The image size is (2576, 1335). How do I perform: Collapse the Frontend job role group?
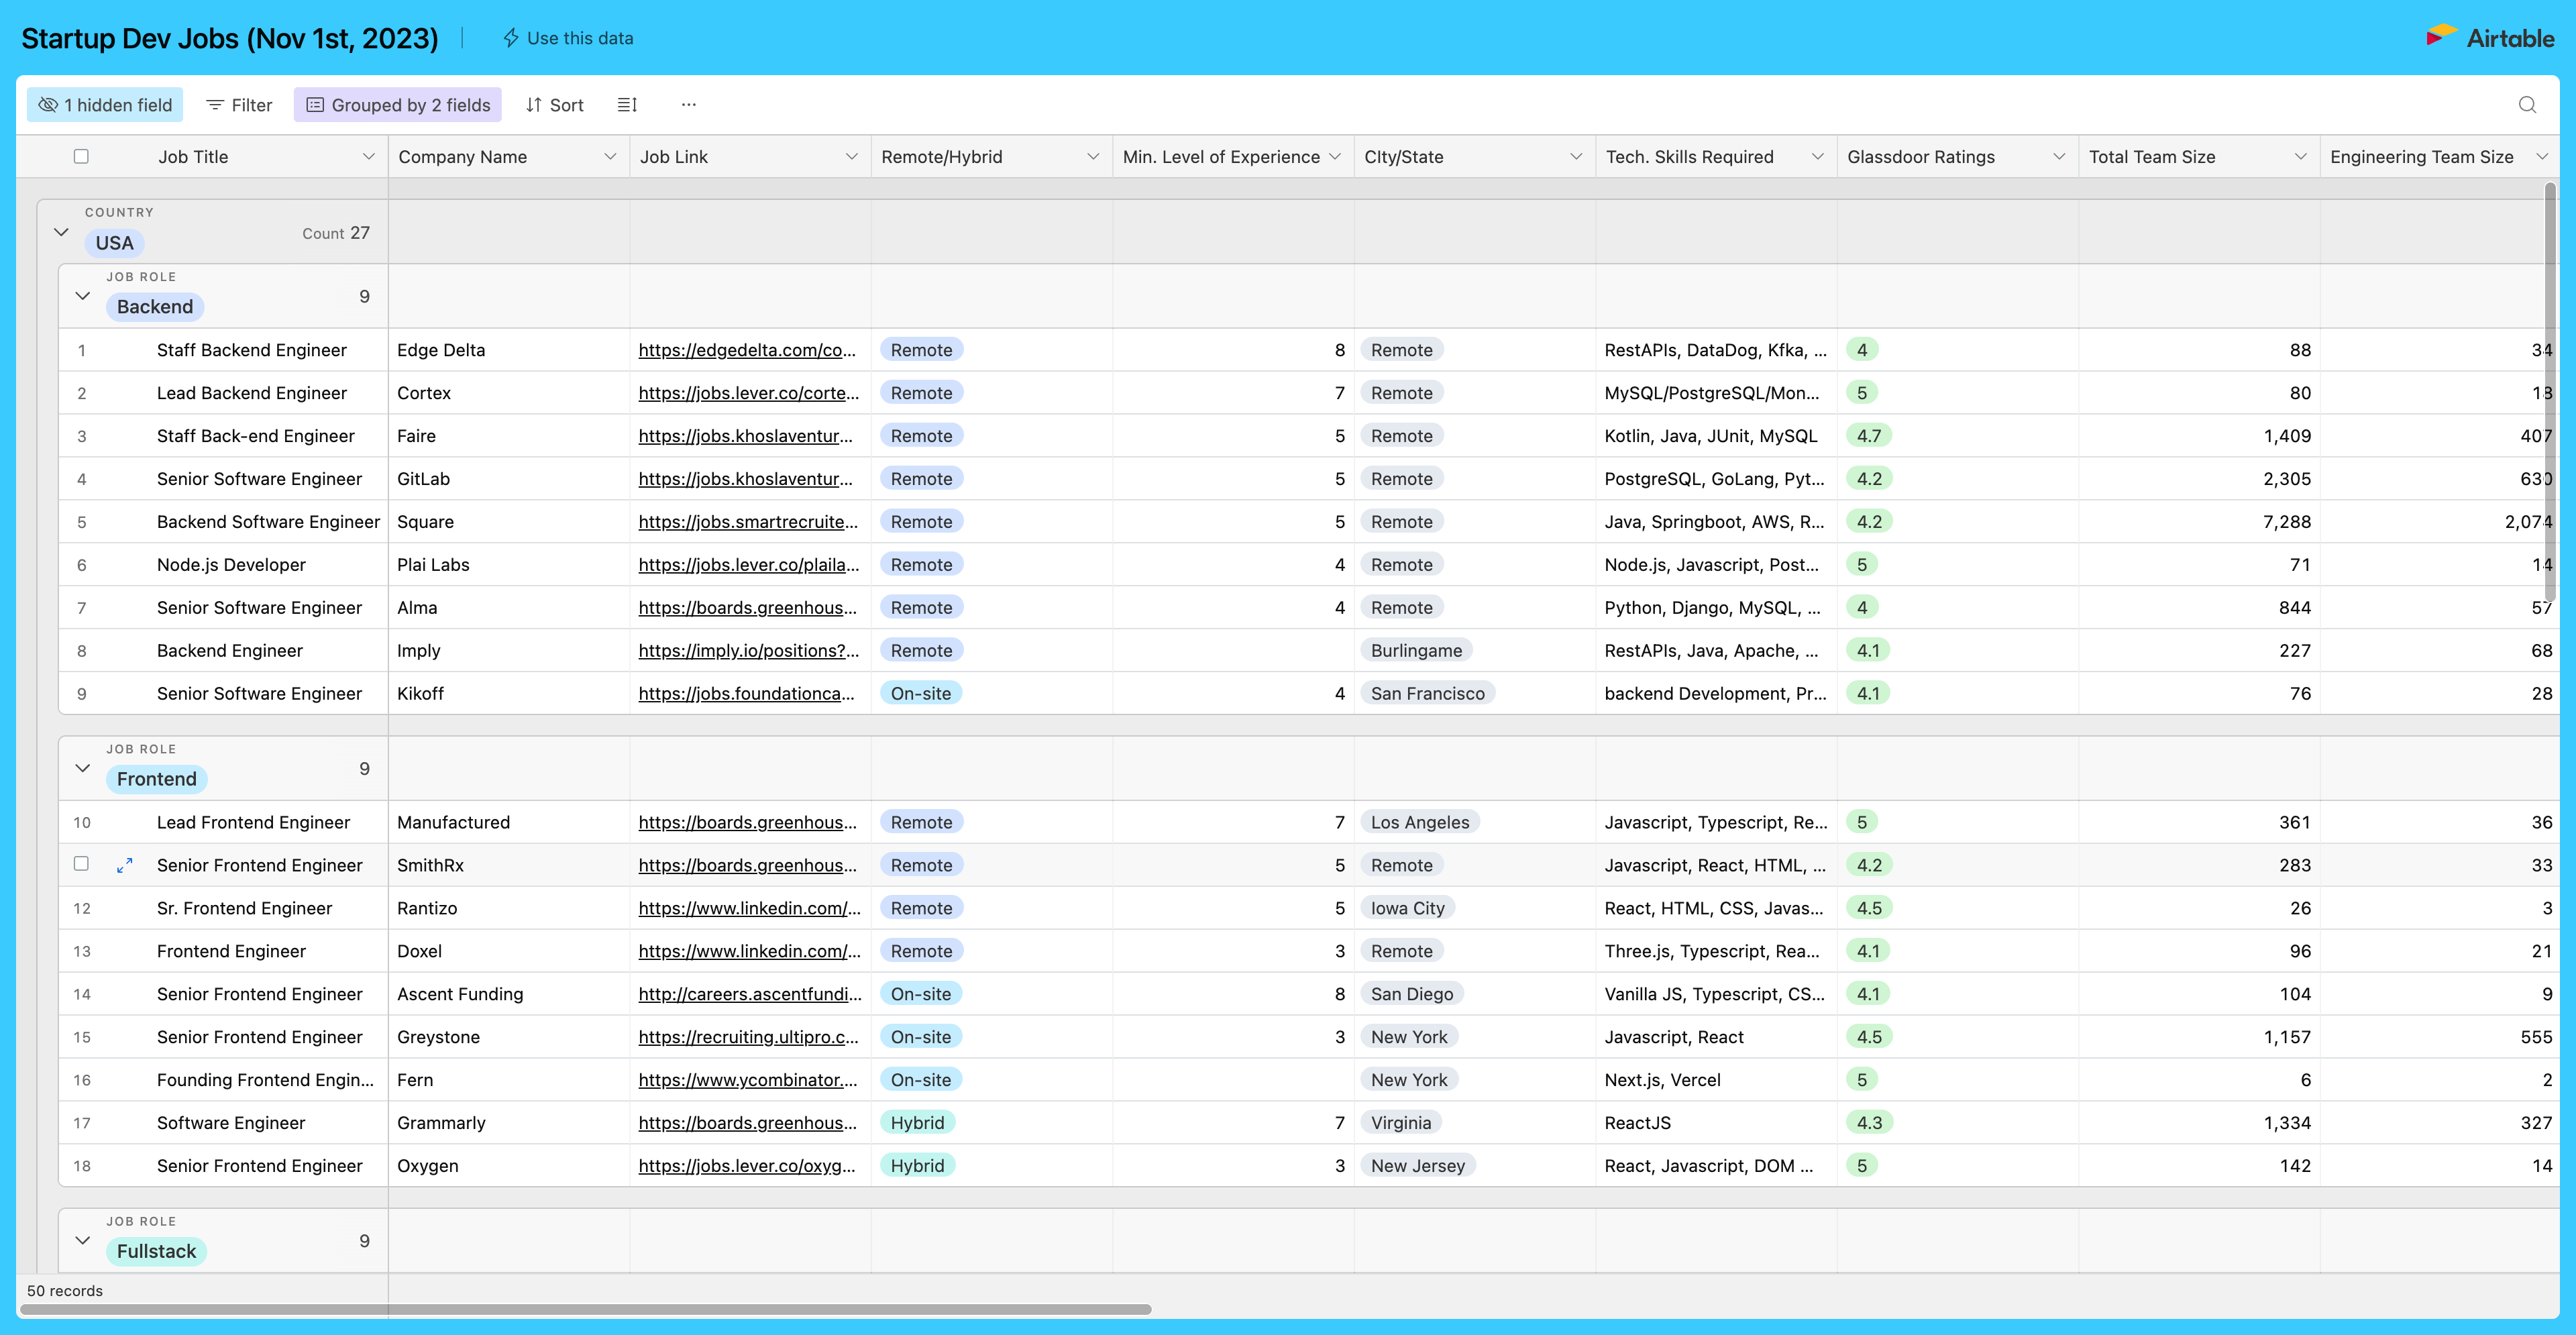click(83, 768)
